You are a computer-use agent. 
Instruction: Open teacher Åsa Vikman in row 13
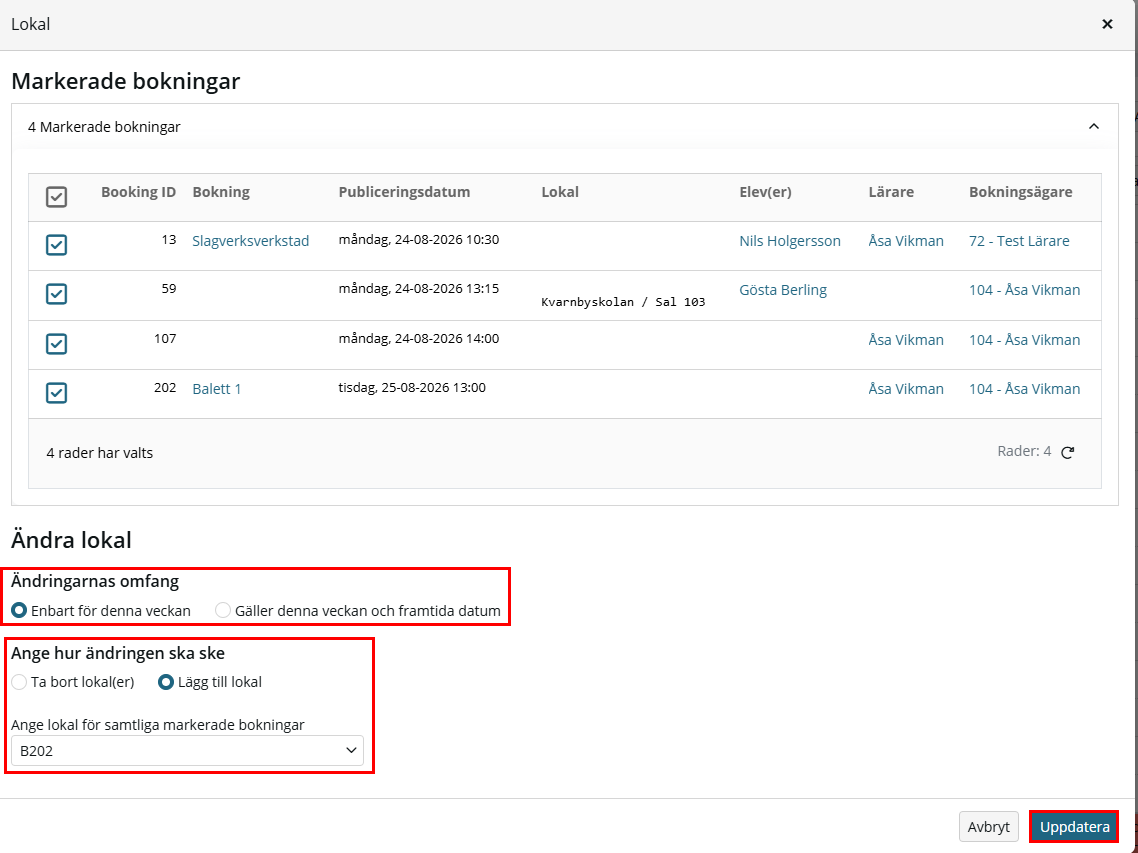click(906, 241)
